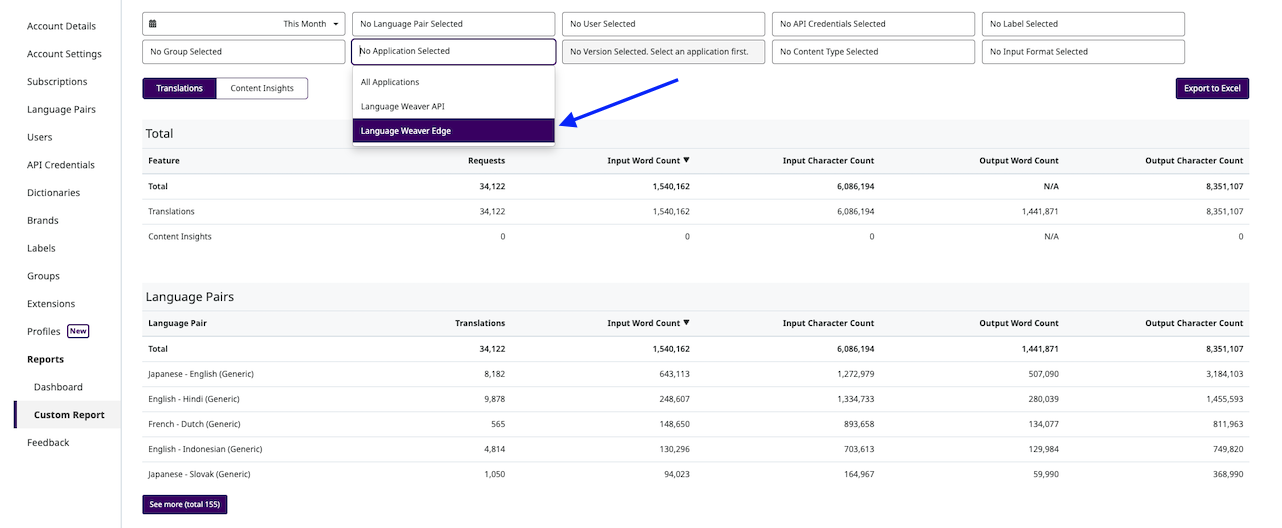The image size is (1282, 528).
Task: Open the Japanese - English (Generic) row
Action: pyautogui.click(x=200, y=374)
